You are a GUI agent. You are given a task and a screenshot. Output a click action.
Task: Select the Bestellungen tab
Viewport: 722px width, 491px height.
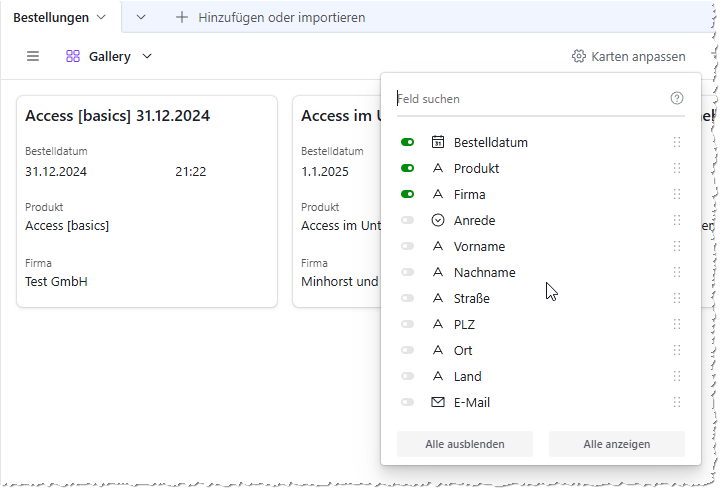50,17
